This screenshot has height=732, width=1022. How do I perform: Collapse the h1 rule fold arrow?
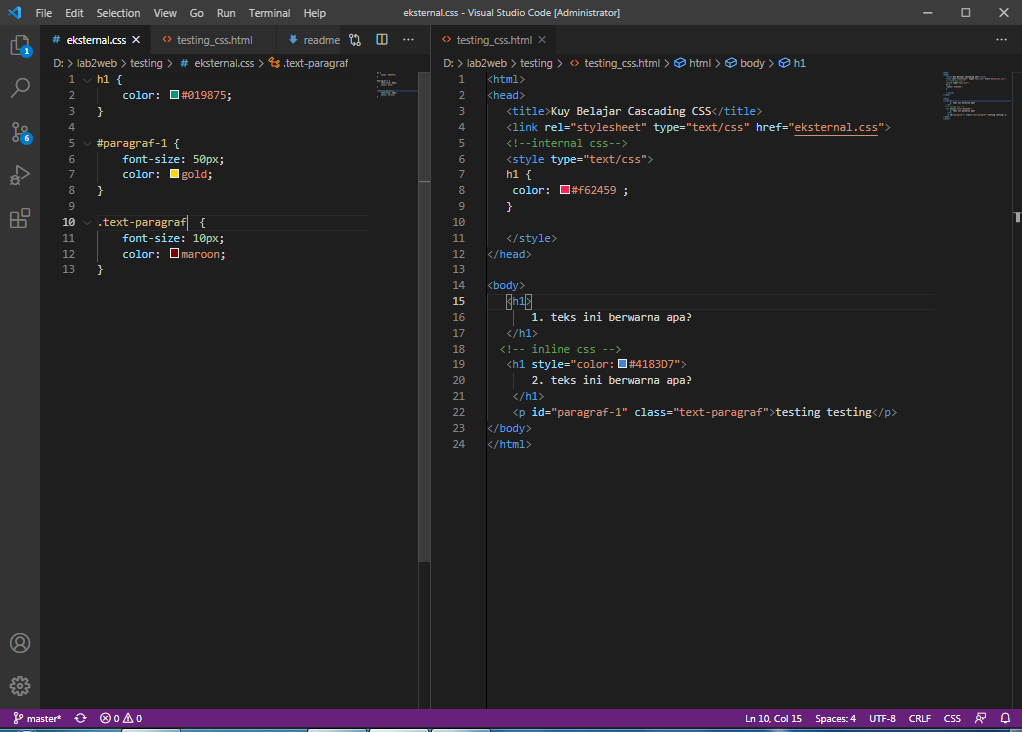[x=87, y=80]
